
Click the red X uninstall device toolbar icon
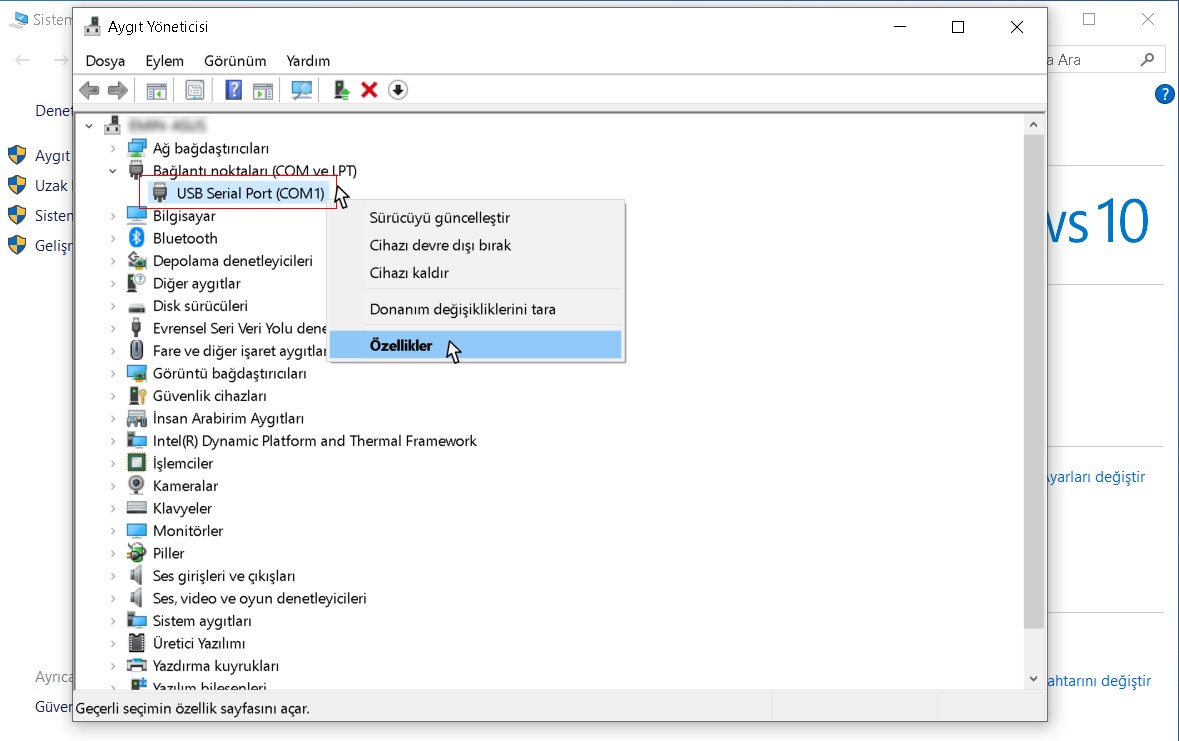(x=369, y=90)
